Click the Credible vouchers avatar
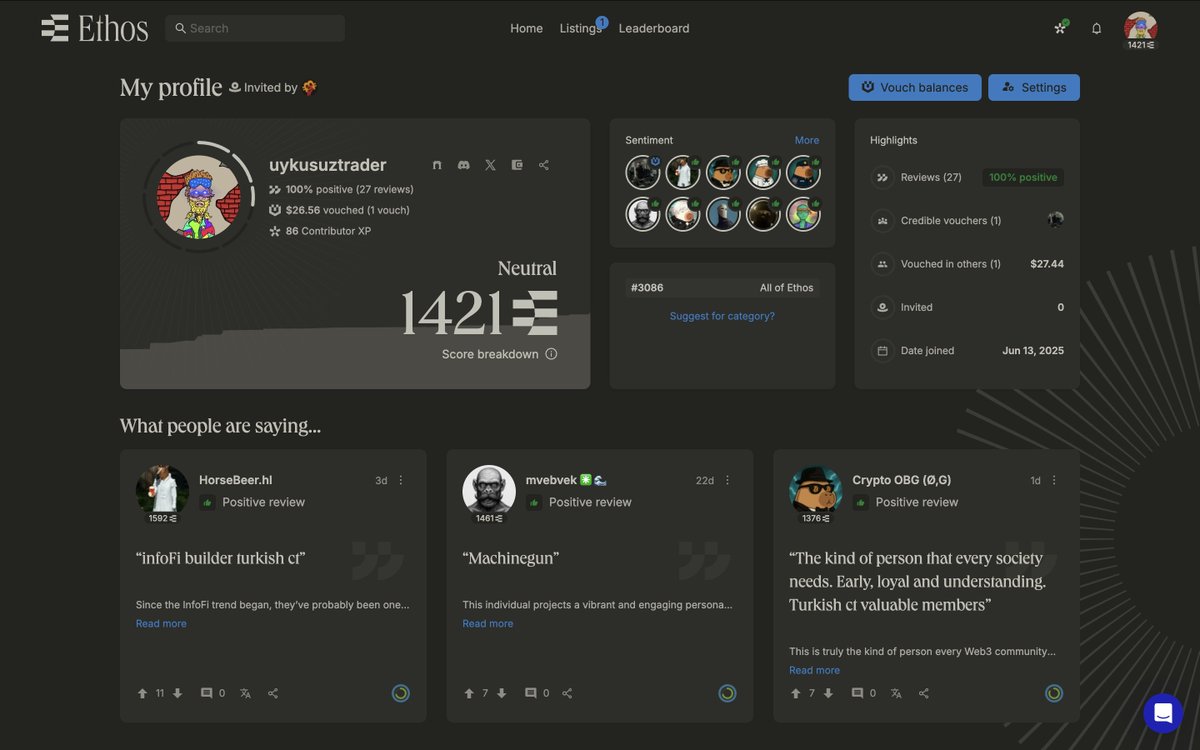This screenshot has width=1200, height=750. click(x=1056, y=220)
